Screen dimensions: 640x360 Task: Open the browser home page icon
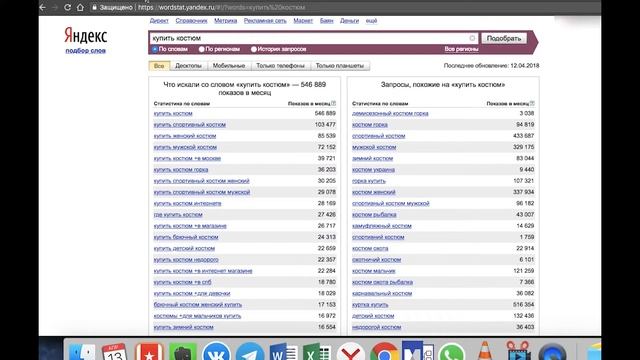click(80, 7)
